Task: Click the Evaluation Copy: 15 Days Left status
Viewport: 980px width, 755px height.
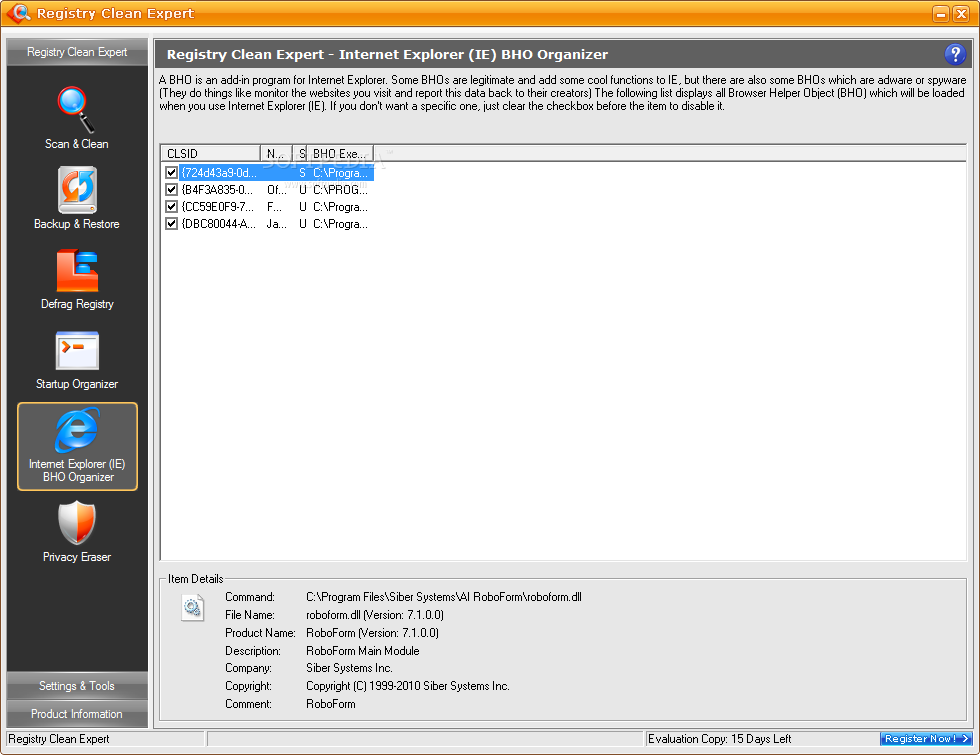Action: click(x=719, y=739)
